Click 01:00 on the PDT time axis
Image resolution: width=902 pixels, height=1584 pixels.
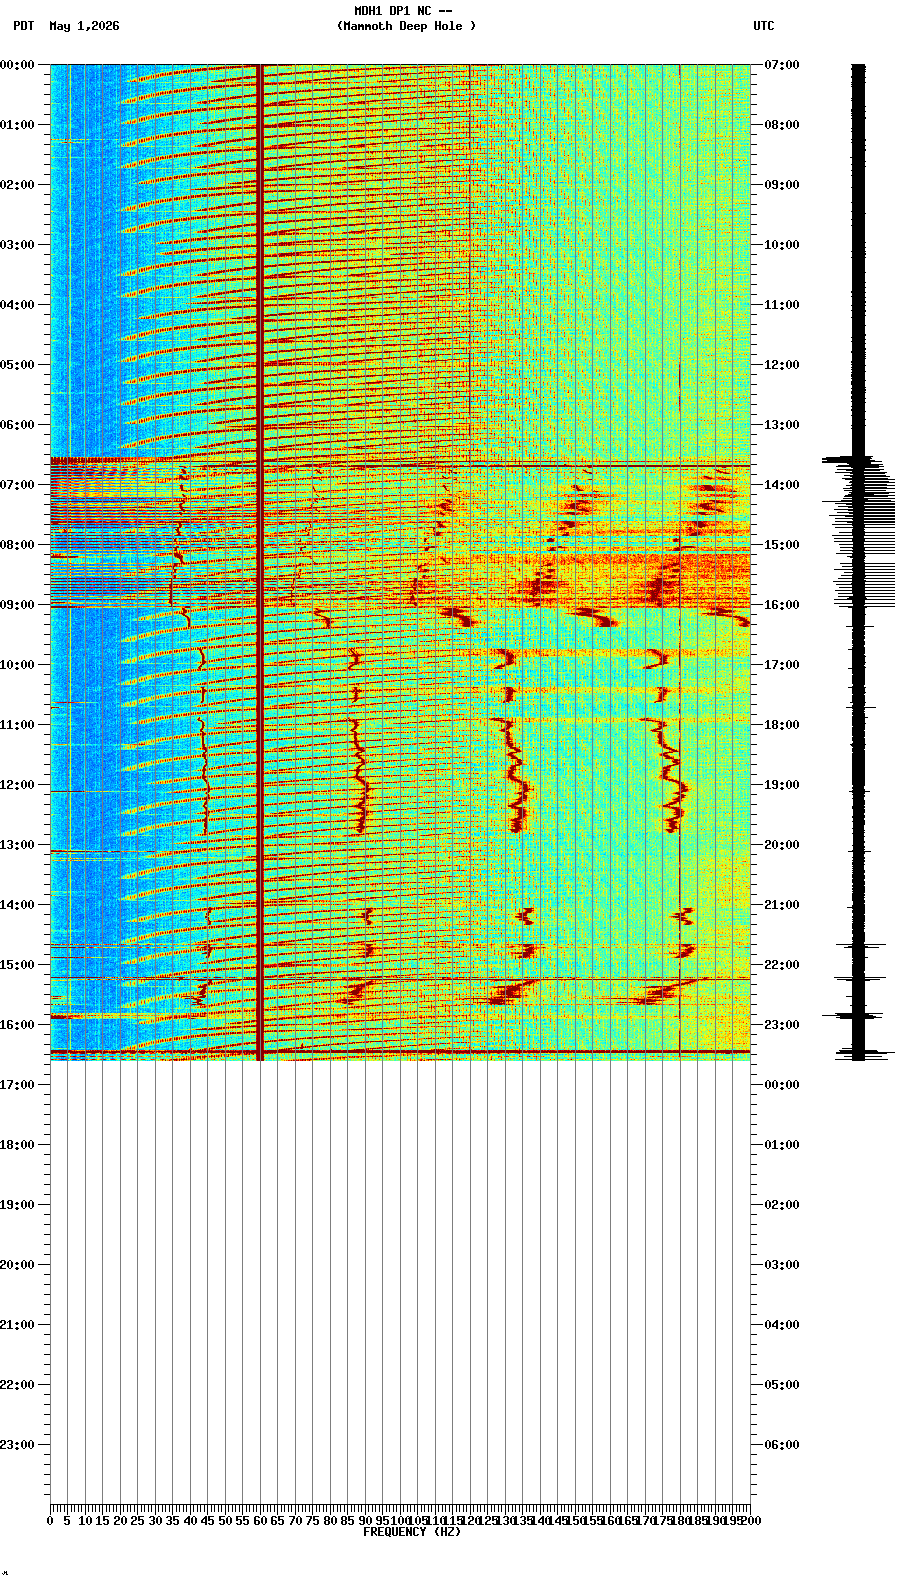coord(18,125)
